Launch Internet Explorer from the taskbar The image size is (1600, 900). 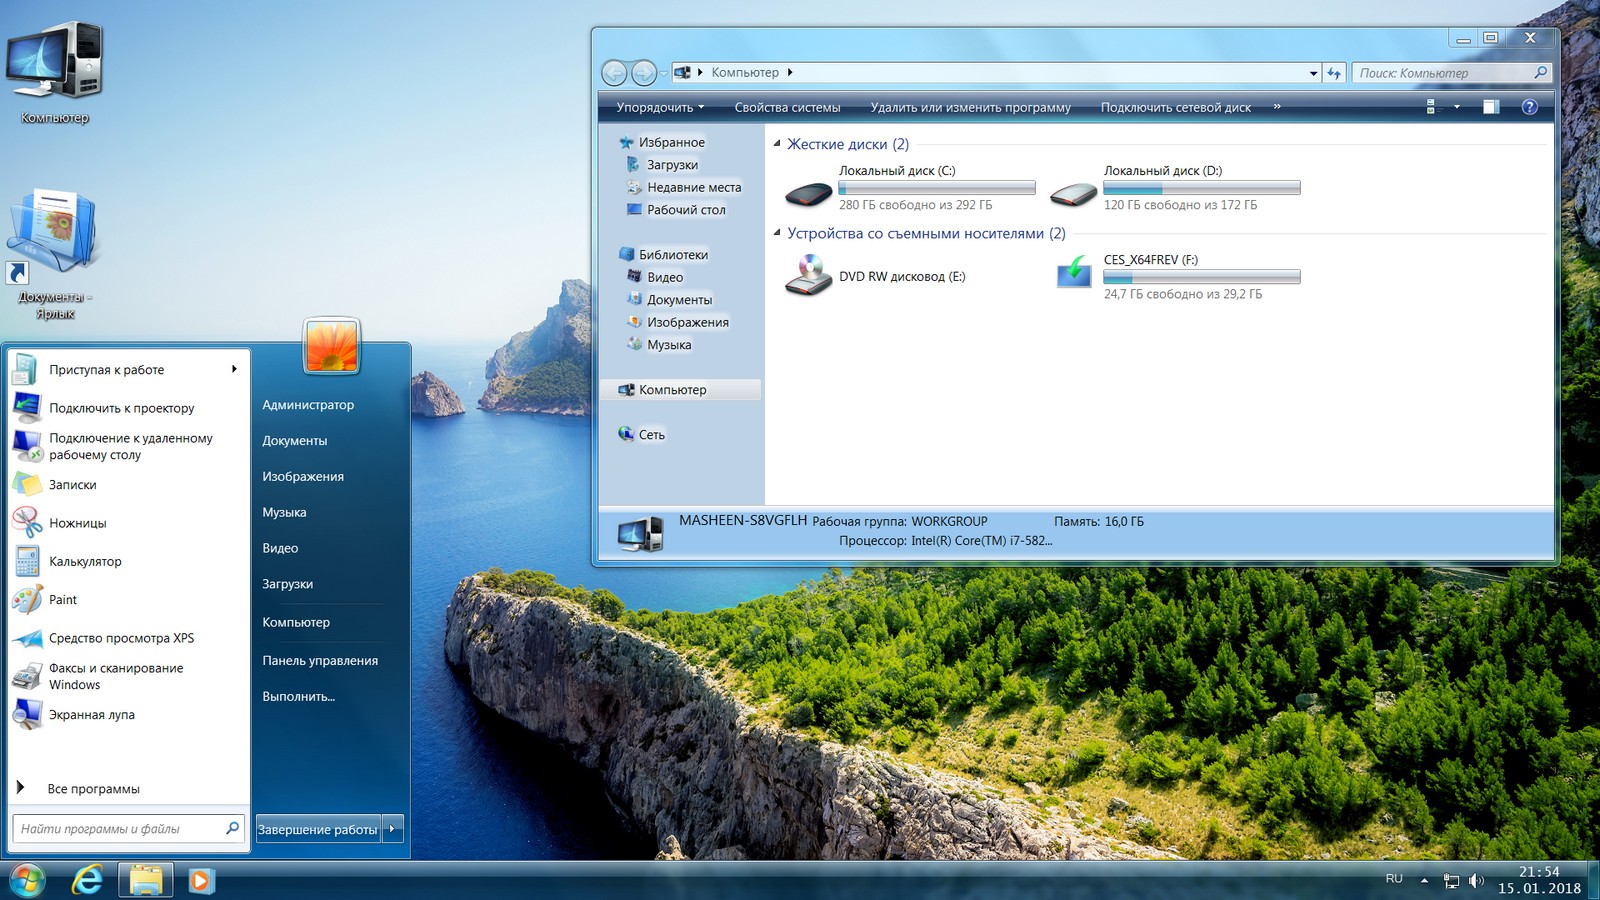[x=88, y=880]
